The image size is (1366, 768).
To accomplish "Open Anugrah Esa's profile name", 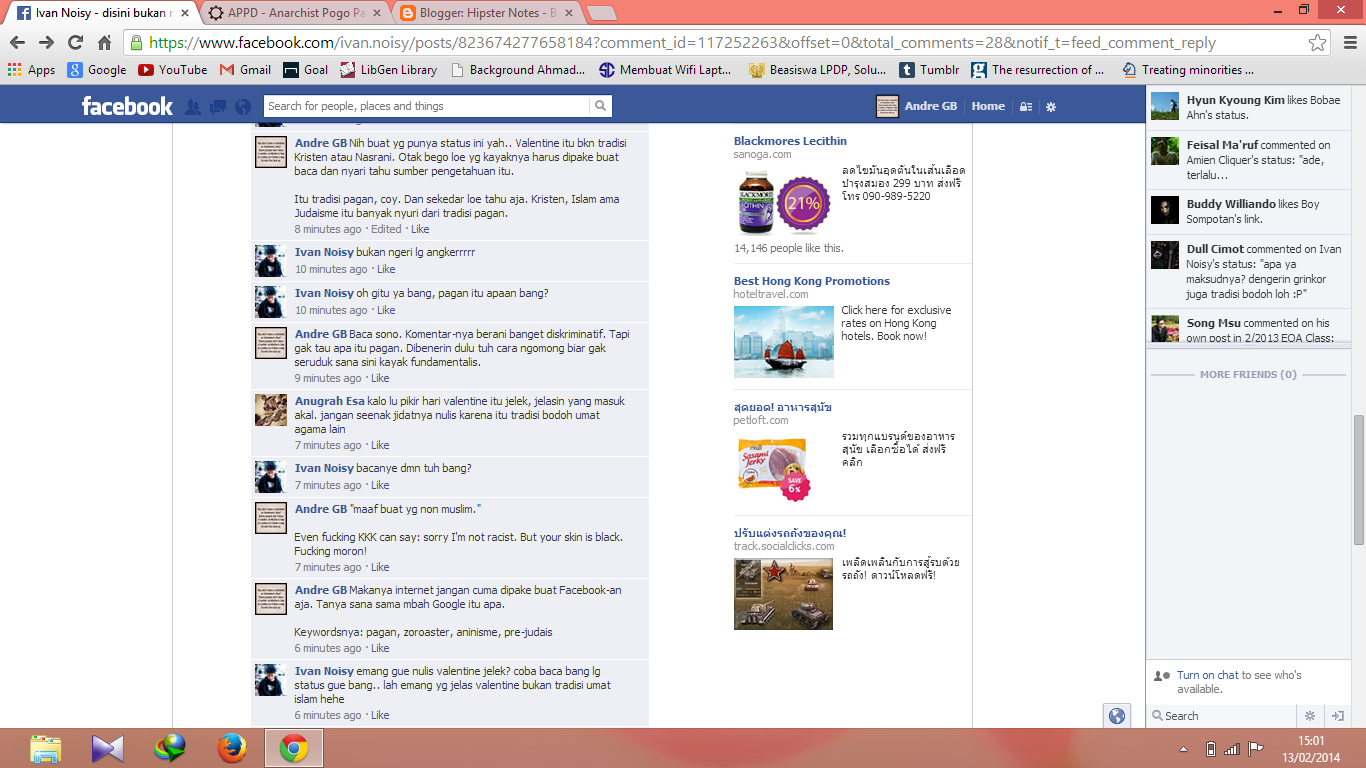I will point(329,401).
